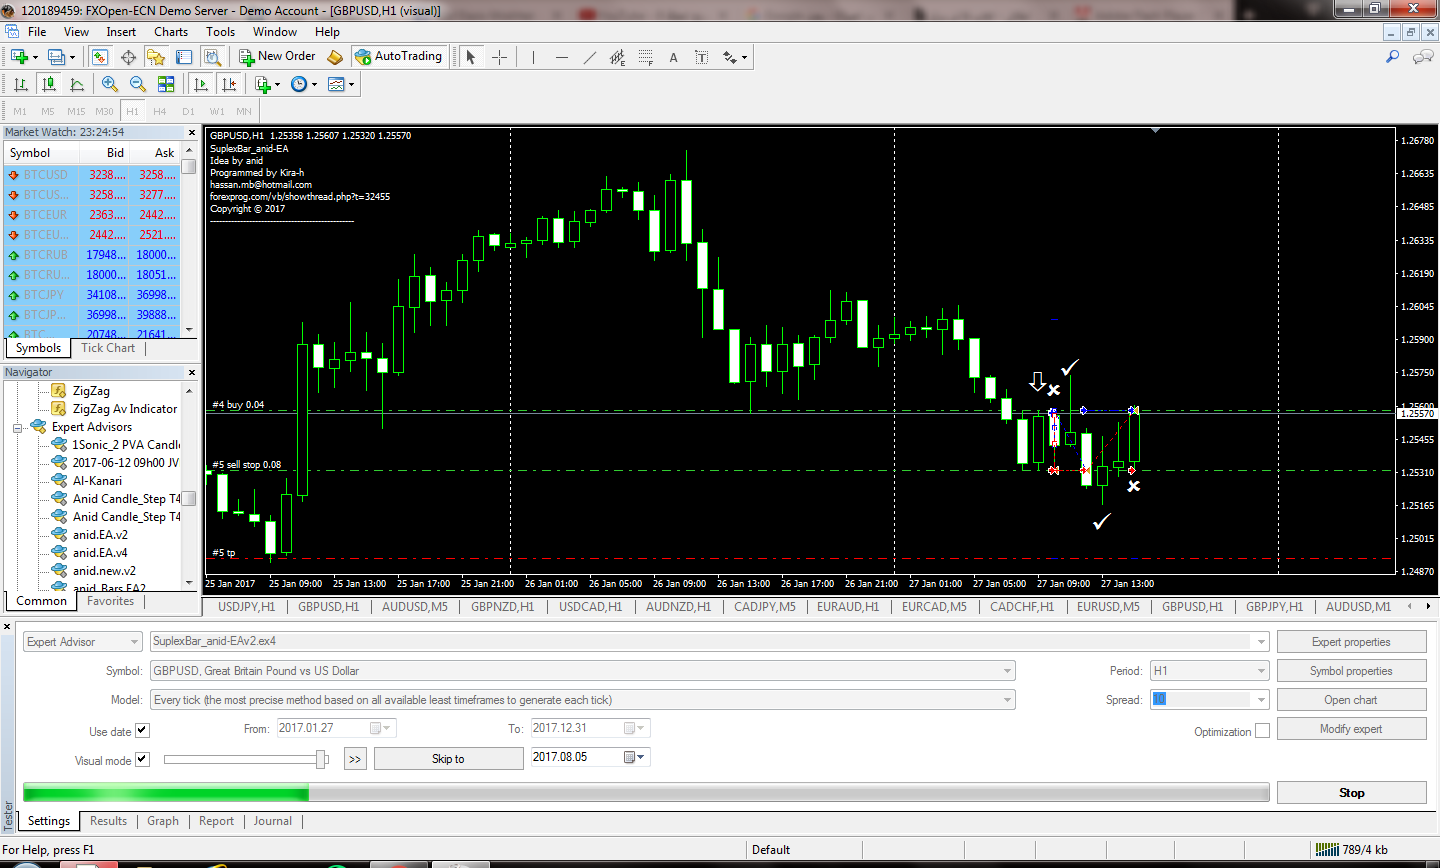This screenshot has width=1440, height=868.
Task: Click the New Order toolbar button
Action: click(277, 57)
